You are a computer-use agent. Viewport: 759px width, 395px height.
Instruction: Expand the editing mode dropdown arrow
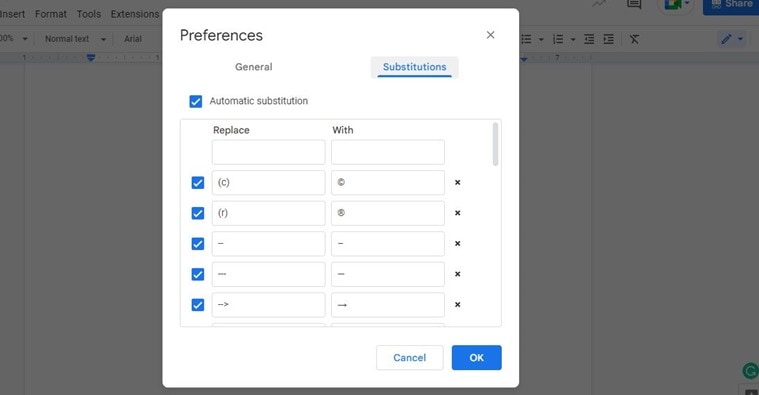click(x=740, y=39)
